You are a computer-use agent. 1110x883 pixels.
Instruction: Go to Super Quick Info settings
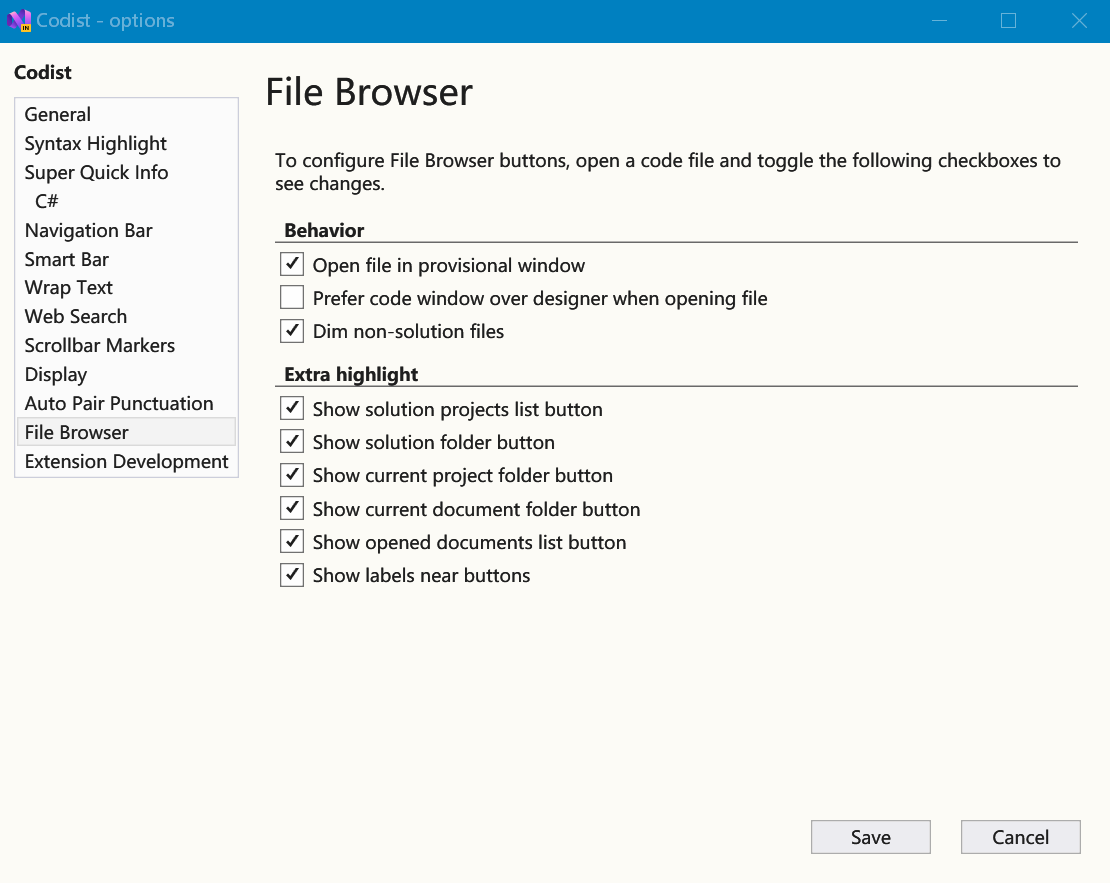click(x=126, y=172)
